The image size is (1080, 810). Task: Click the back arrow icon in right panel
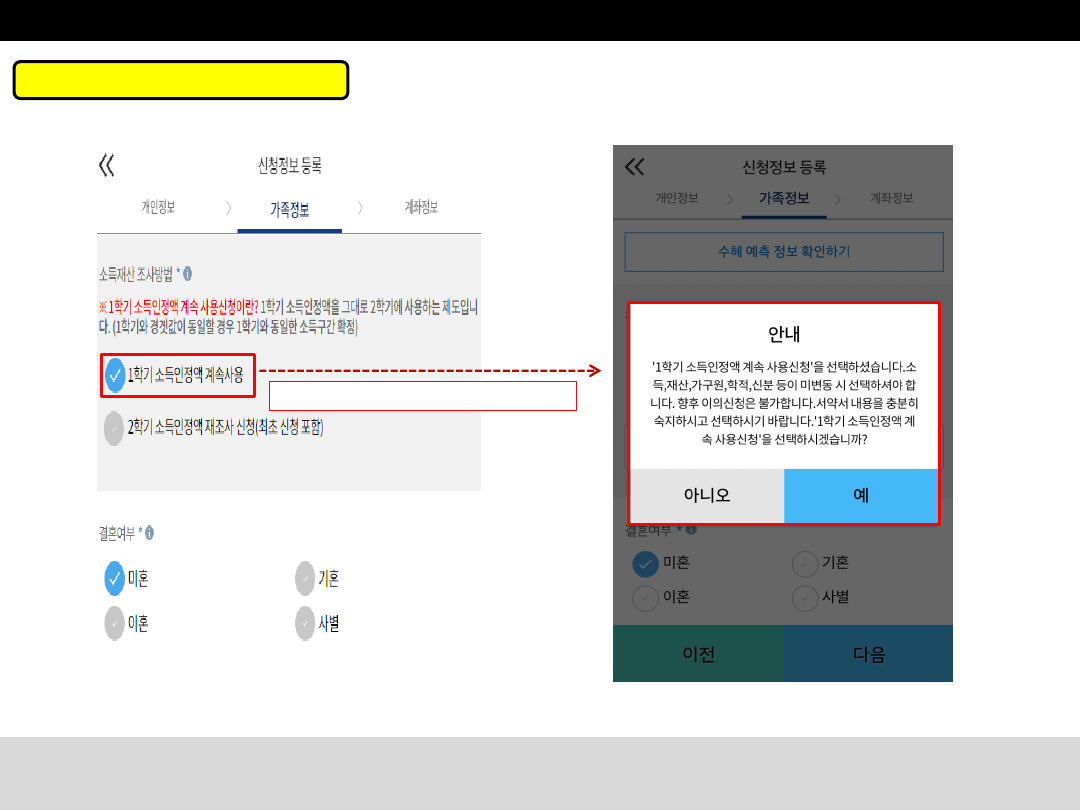634,166
